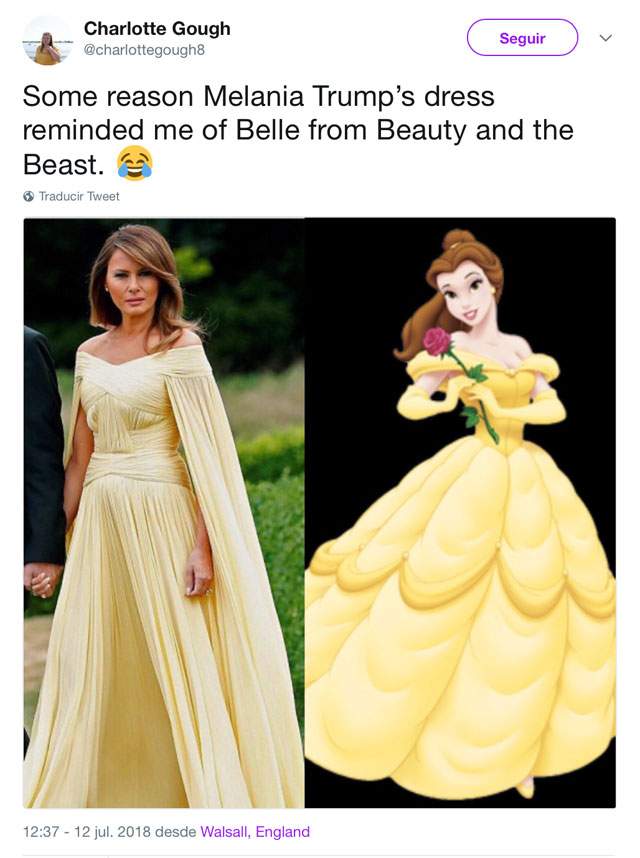Open the right cartoon Belle image

click(460, 513)
